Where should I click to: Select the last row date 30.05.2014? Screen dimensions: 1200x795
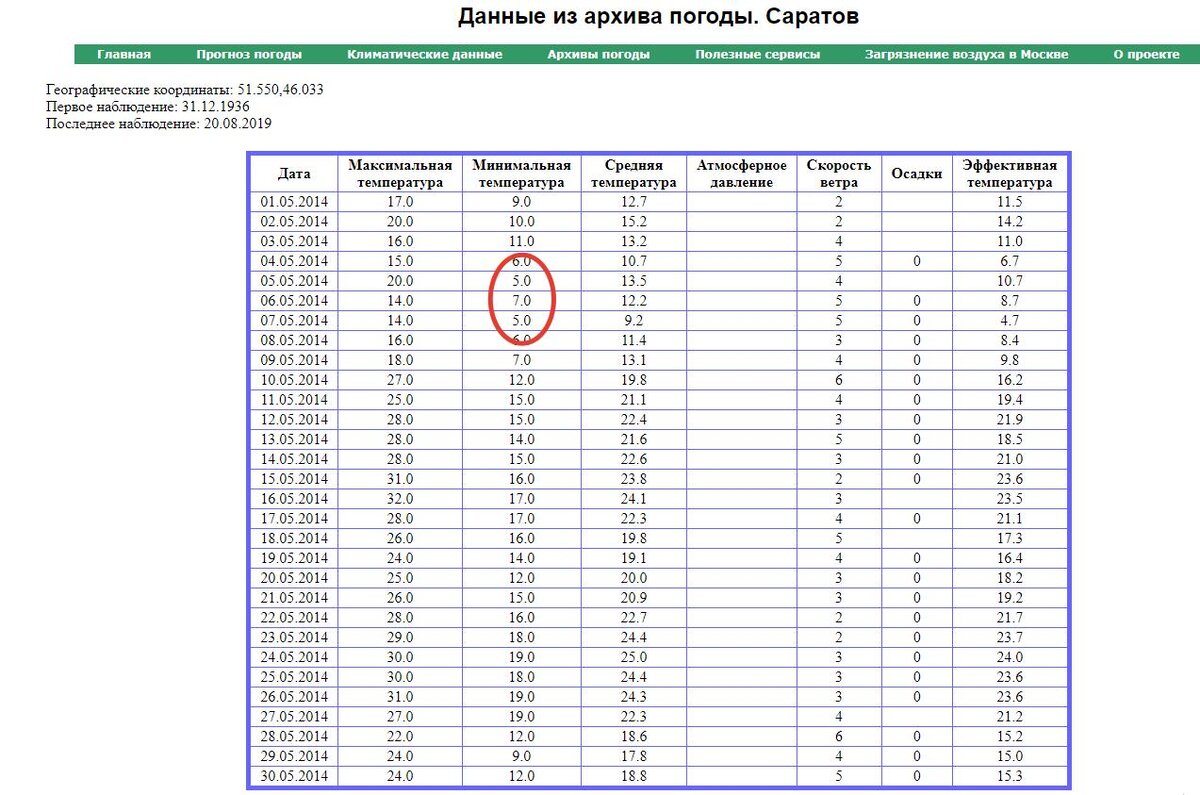[x=293, y=775]
